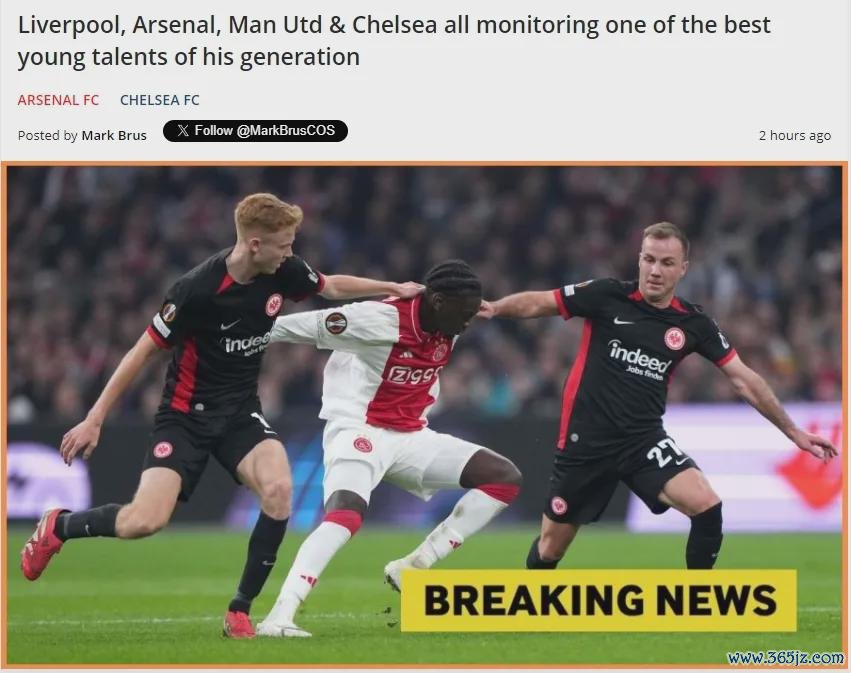Click Europa League patch on Ajax sleeve
The image size is (851, 673).
(335, 323)
